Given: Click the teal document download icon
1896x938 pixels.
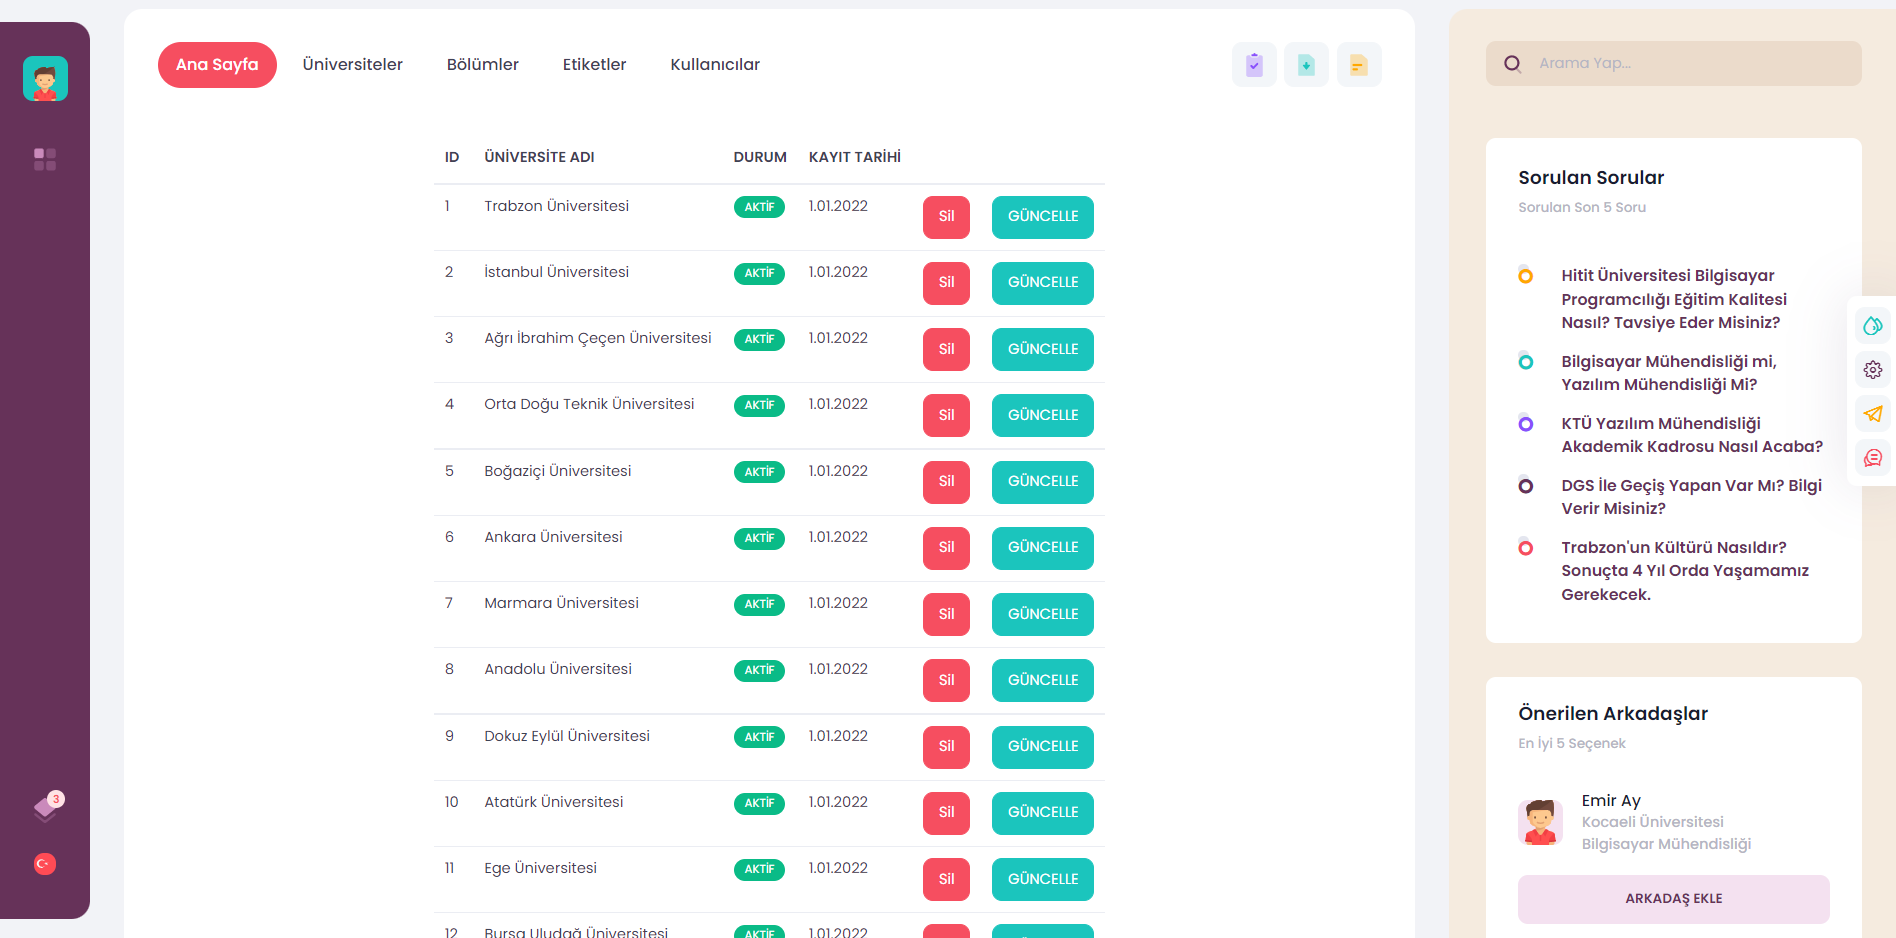Looking at the screenshot, I should coord(1306,64).
